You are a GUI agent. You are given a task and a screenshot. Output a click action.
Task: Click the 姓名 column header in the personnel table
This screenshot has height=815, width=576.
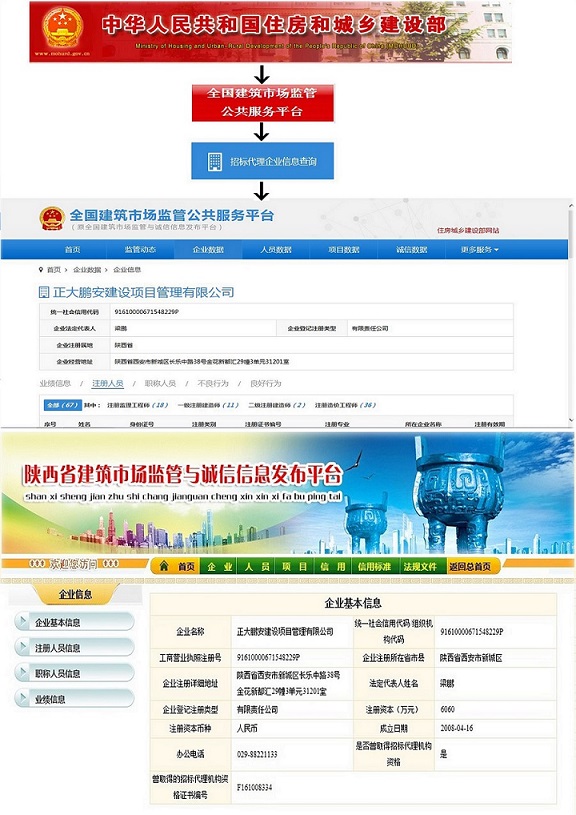tap(84, 424)
